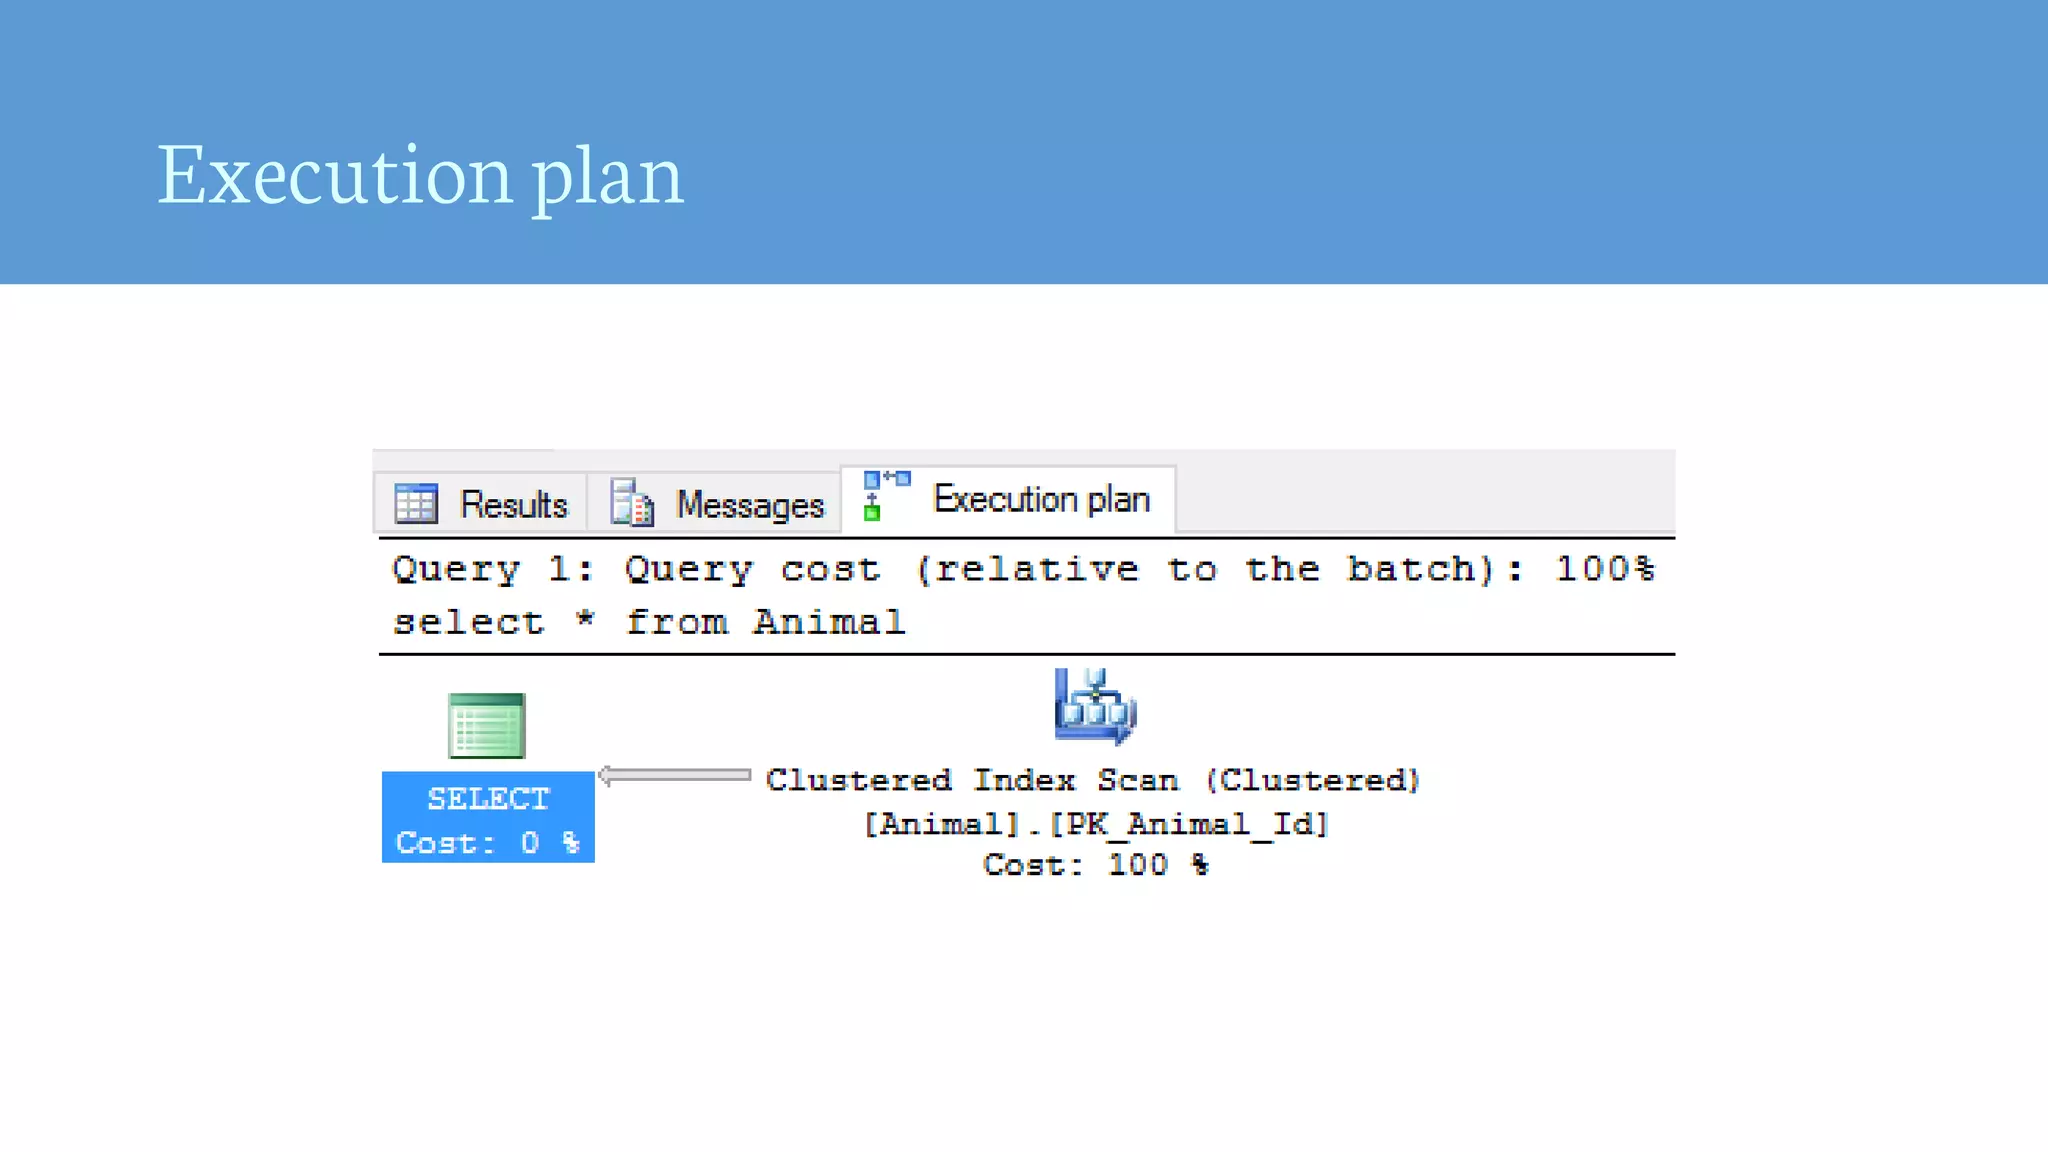2048x1152 pixels.
Task: Click the '[Animal].[PK_Animal_Id]' label
Action: [x=1096, y=824]
